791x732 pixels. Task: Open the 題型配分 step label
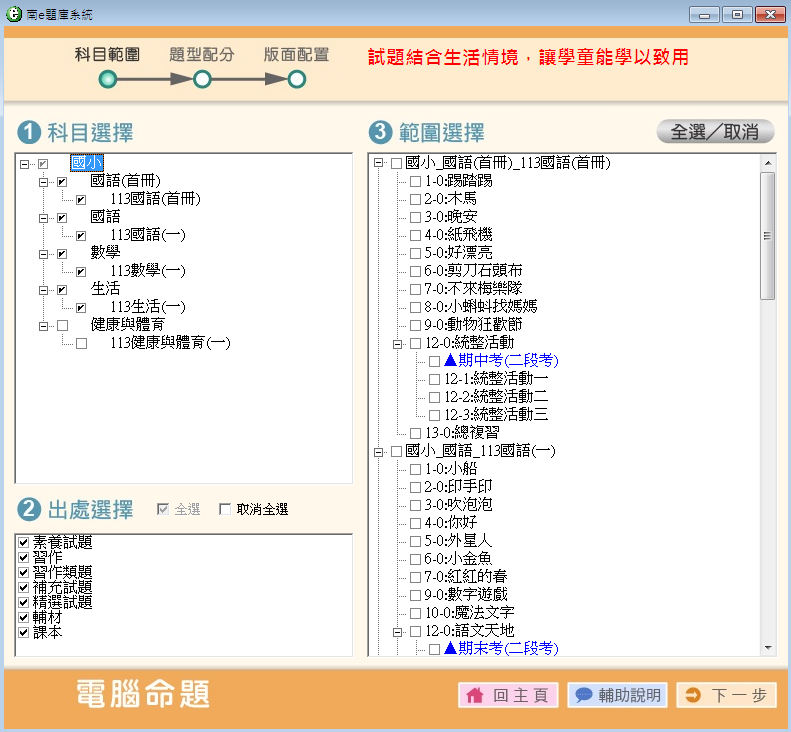coord(202,54)
